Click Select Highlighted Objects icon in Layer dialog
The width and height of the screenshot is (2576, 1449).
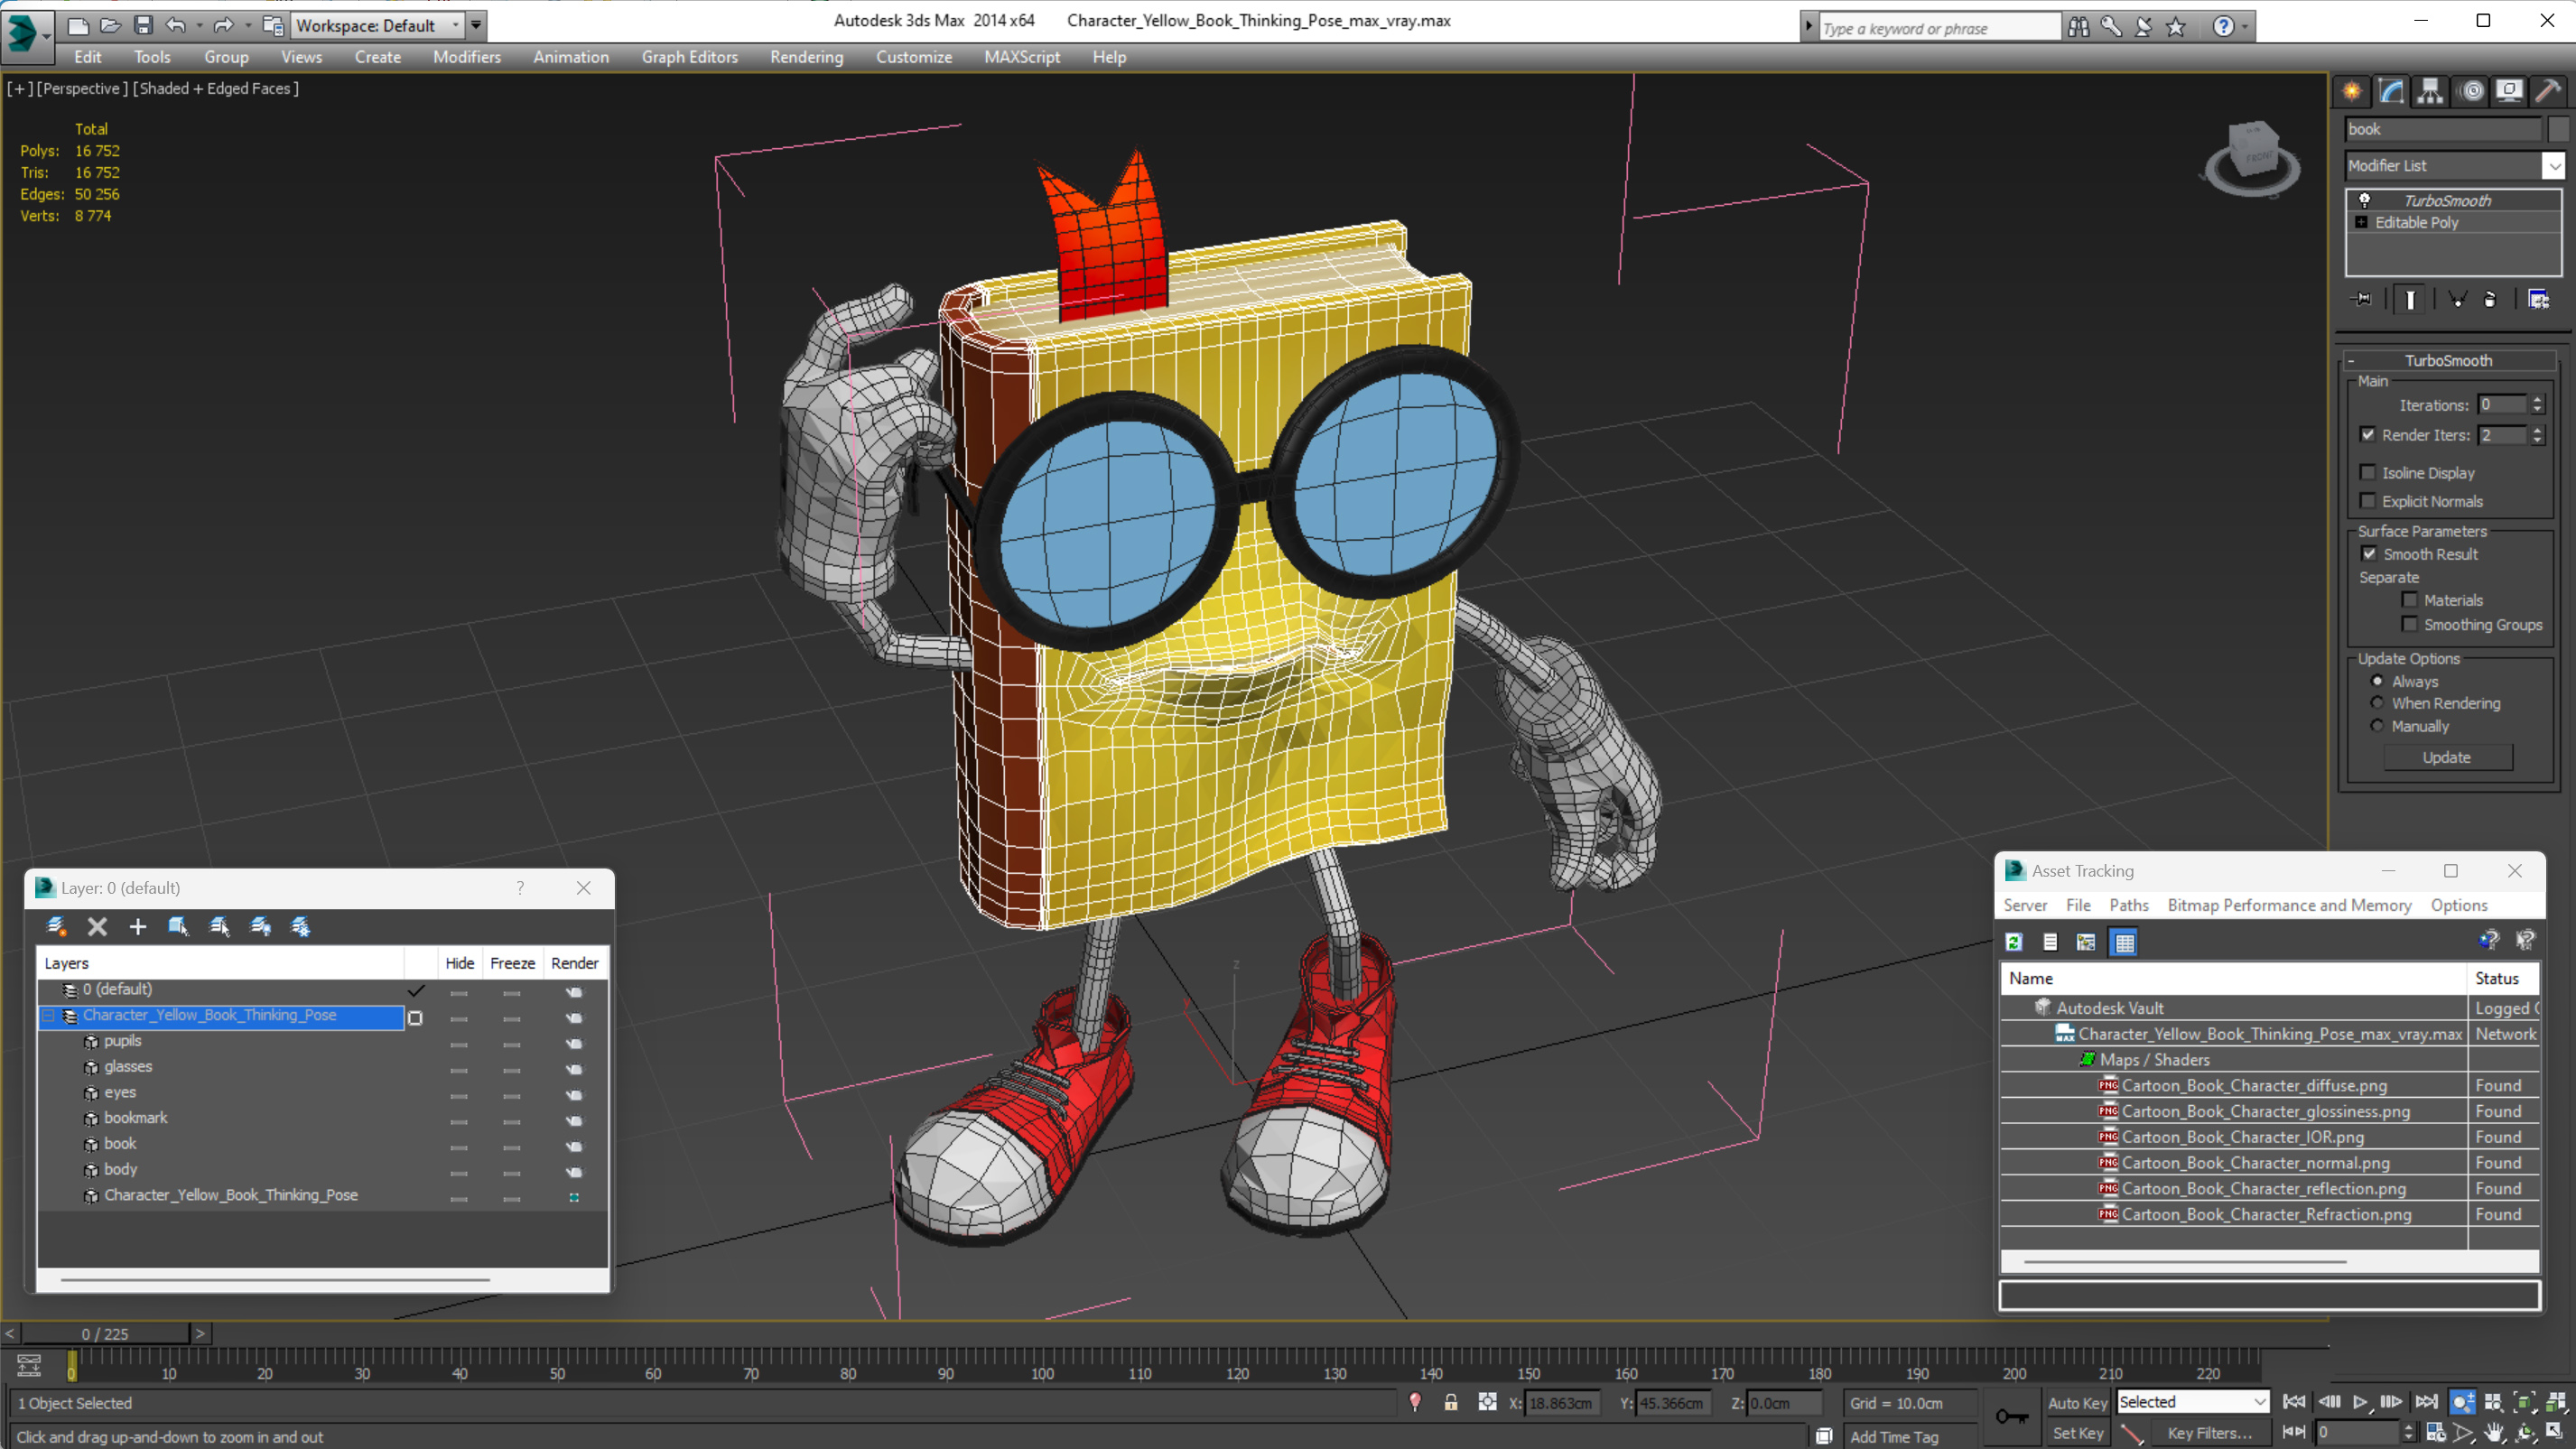pyautogui.click(x=178, y=926)
